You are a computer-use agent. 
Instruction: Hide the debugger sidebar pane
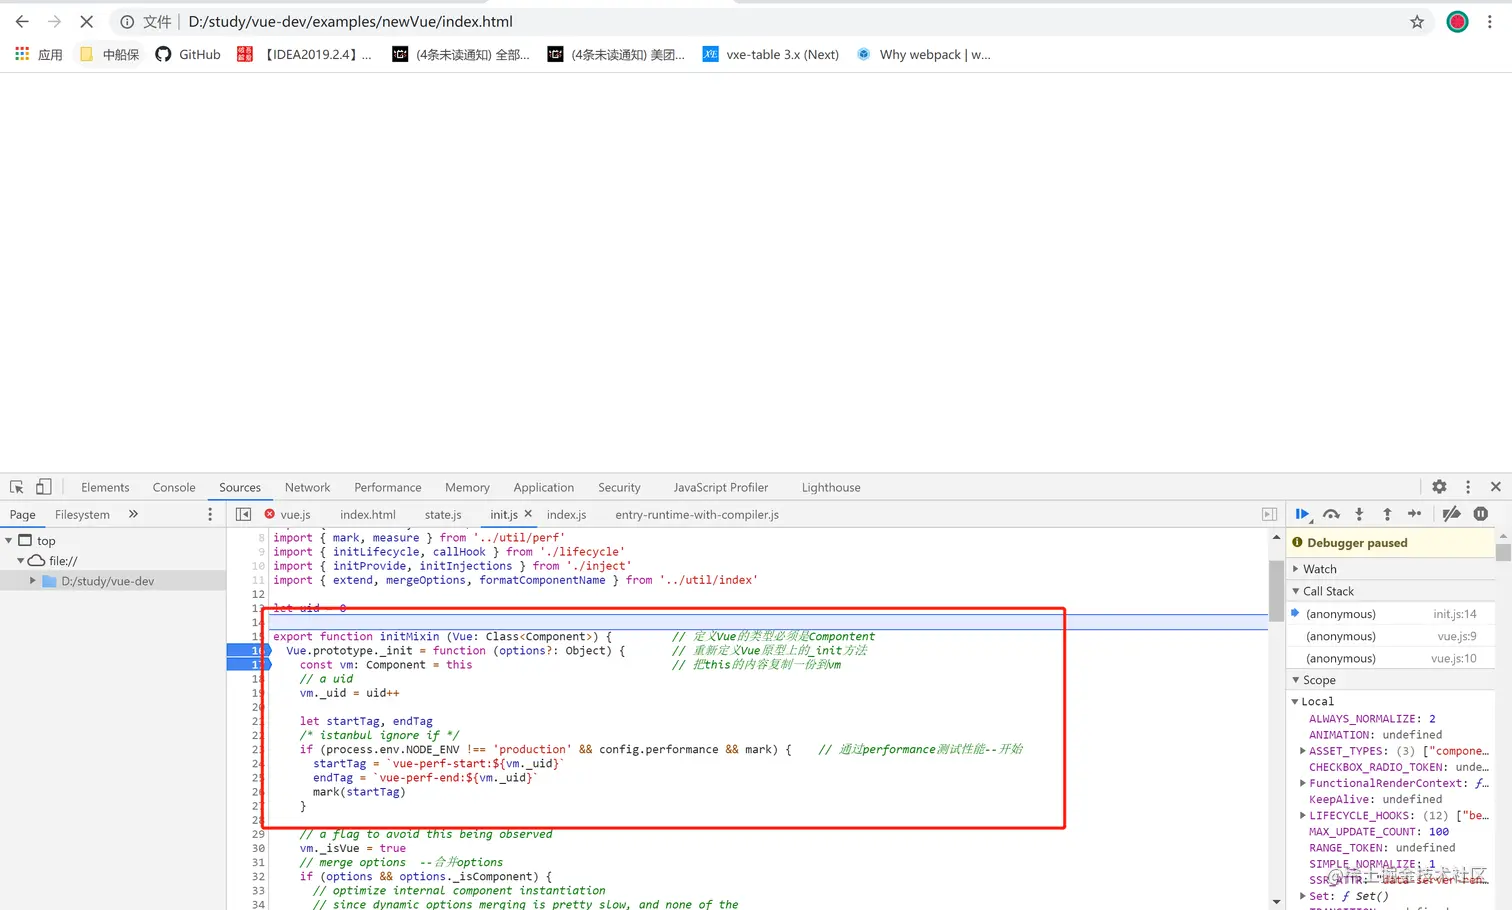pyautogui.click(x=1269, y=514)
